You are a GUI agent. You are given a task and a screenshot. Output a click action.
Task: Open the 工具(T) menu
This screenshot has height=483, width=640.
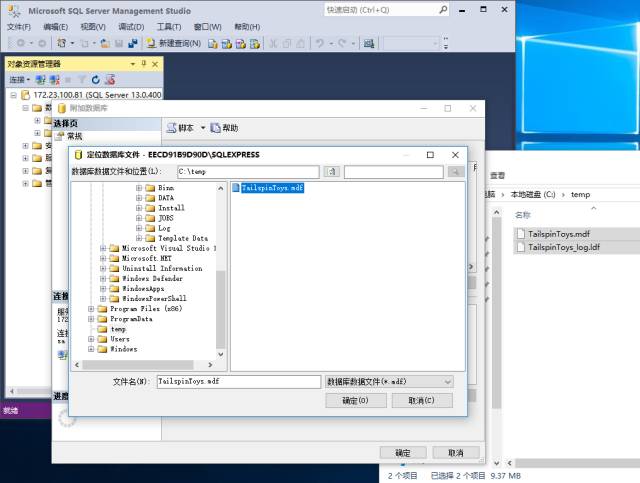pyautogui.click(x=169, y=27)
